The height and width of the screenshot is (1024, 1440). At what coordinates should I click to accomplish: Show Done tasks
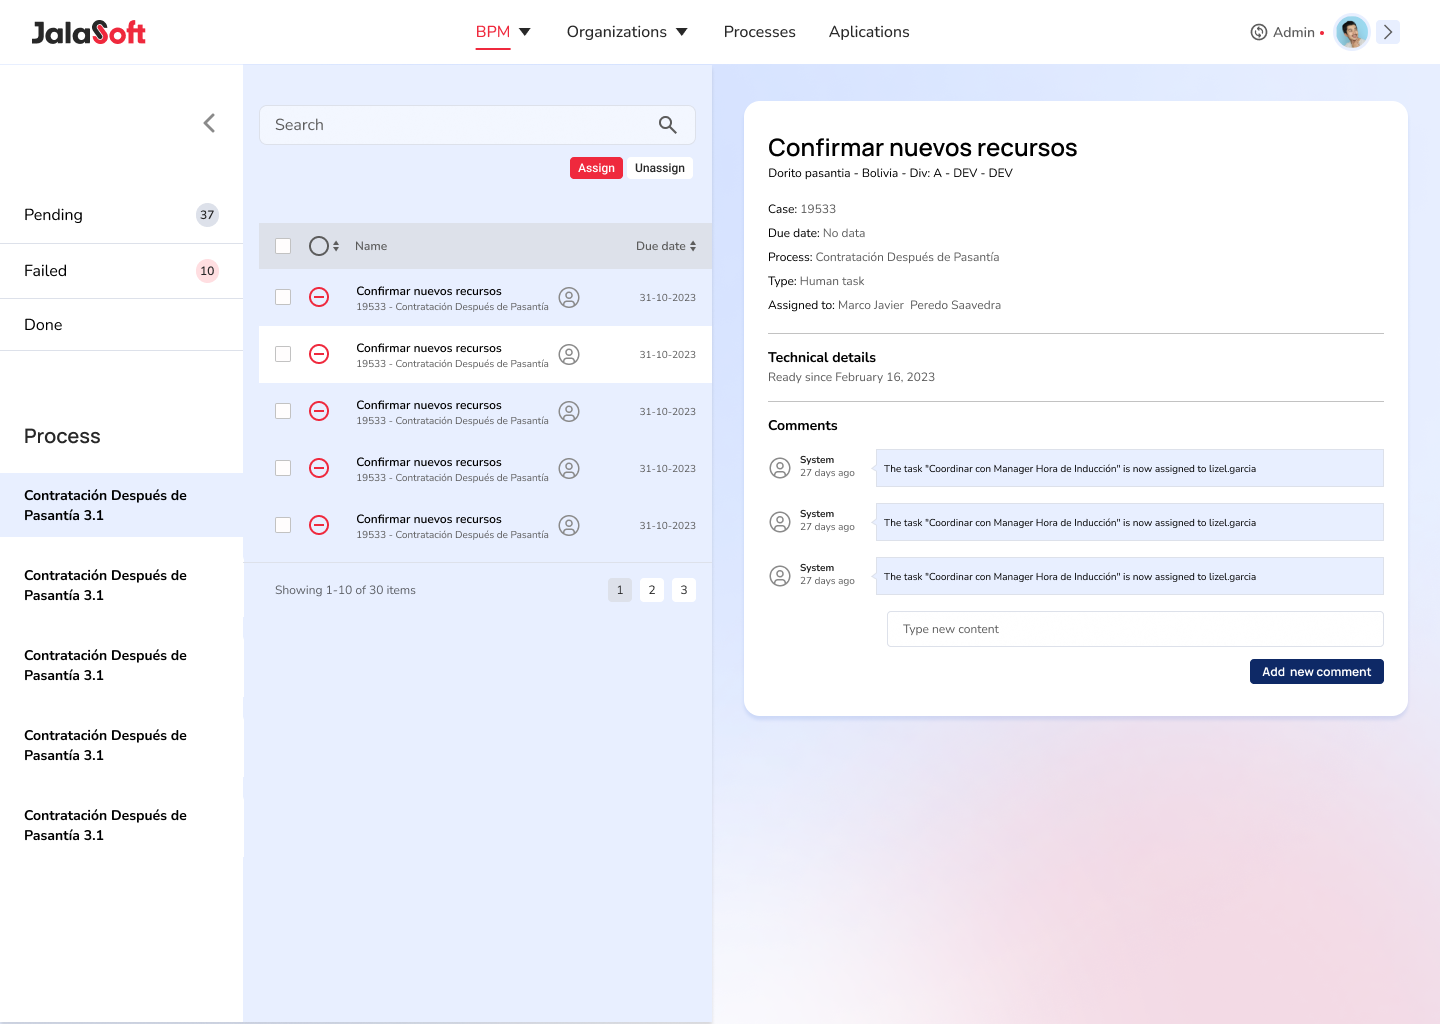click(121, 325)
